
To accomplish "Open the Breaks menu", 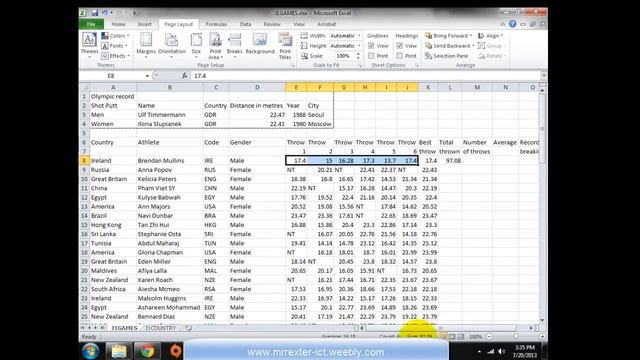I will pos(234,45).
